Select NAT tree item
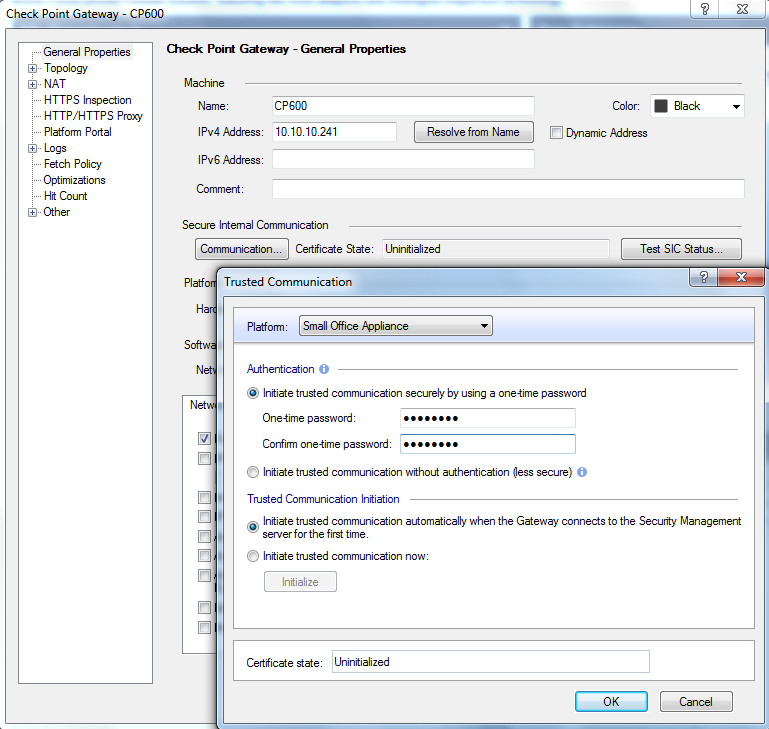 coord(54,84)
